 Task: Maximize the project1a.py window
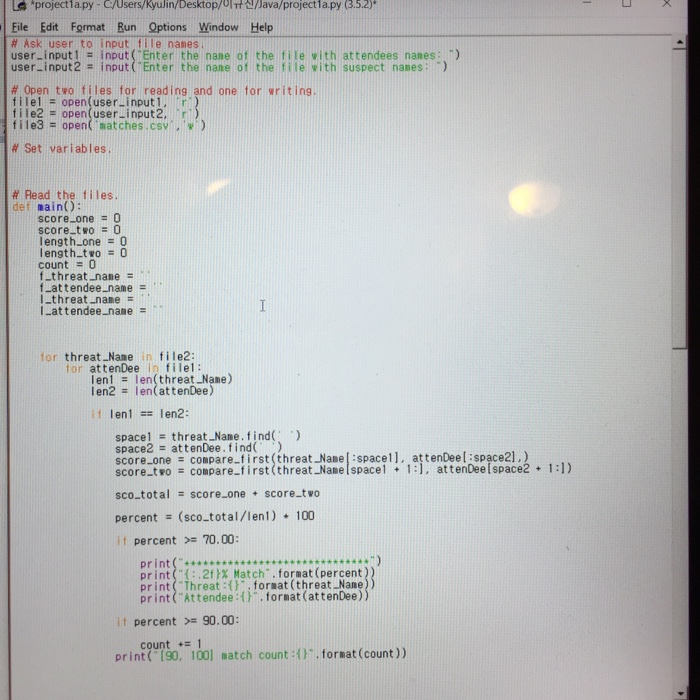626,4
